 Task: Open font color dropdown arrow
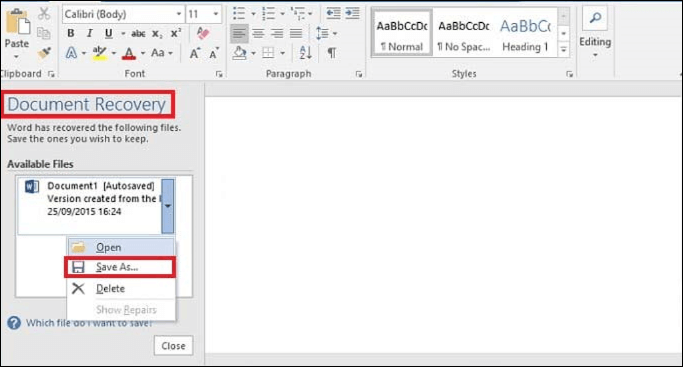[x=142, y=54]
